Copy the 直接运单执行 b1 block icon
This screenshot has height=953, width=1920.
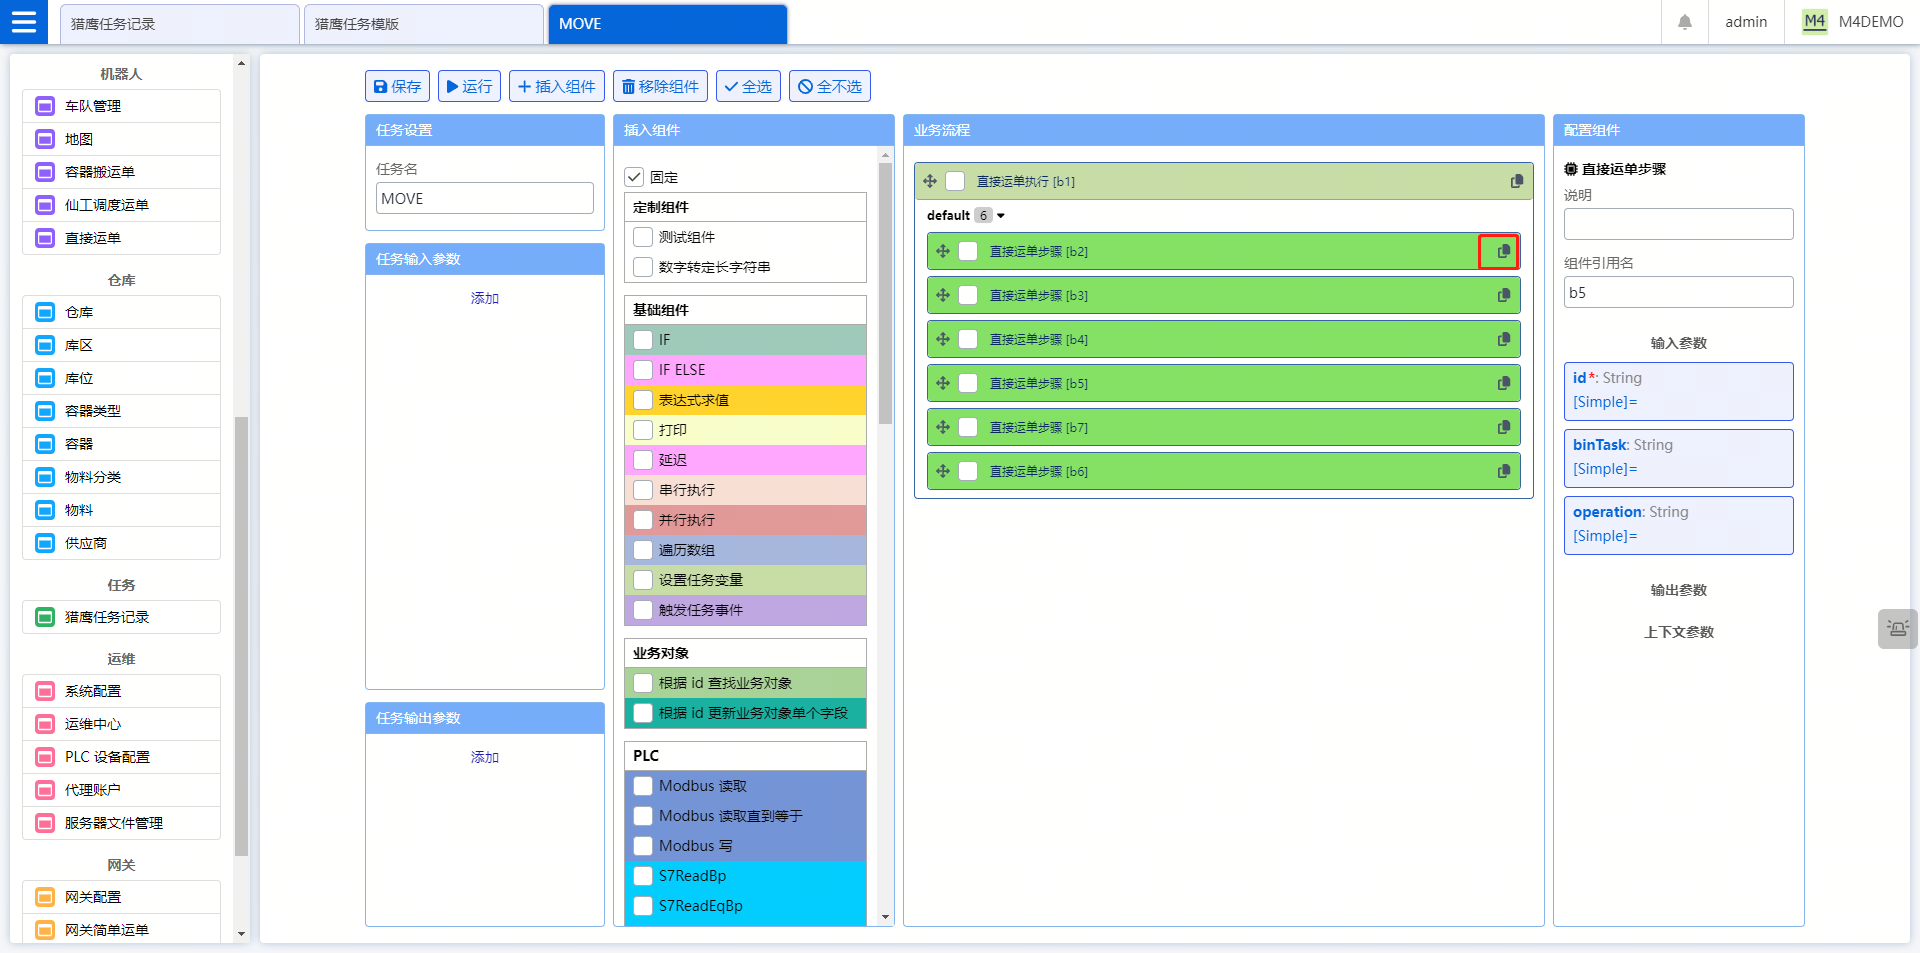(1516, 181)
